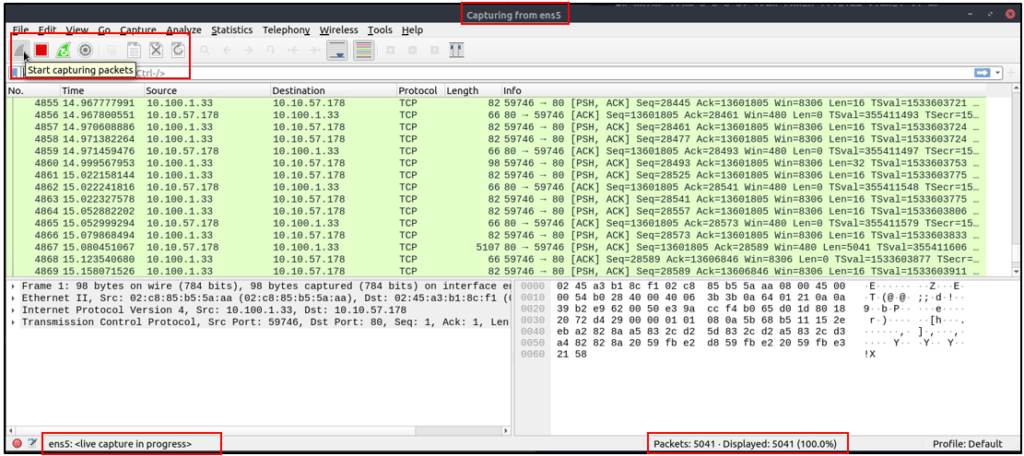Open the expert information indicator in status bar
Screen dimensions: 1024x456
tap(18, 443)
